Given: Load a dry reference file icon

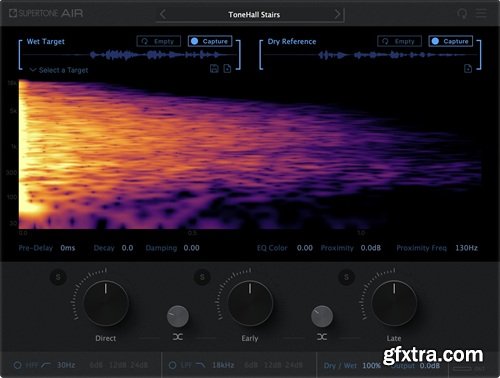Looking at the screenshot, I should pos(468,69).
